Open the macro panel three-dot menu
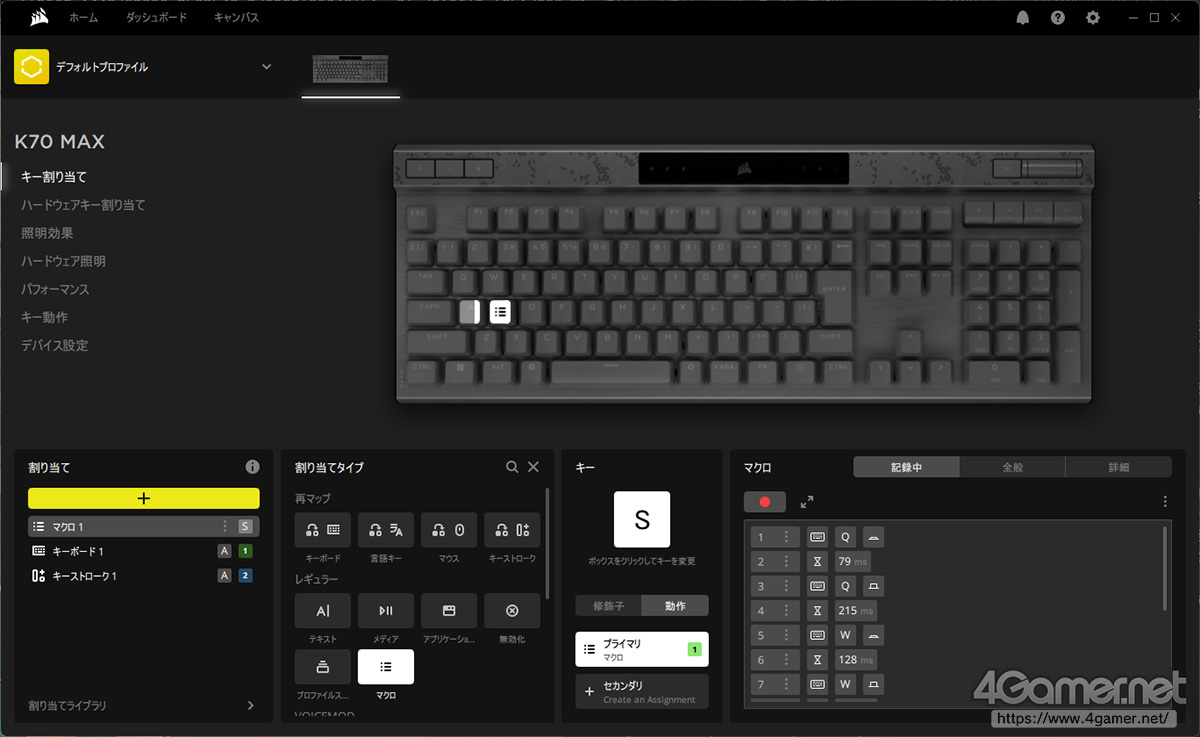This screenshot has width=1200, height=737. [1164, 502]
